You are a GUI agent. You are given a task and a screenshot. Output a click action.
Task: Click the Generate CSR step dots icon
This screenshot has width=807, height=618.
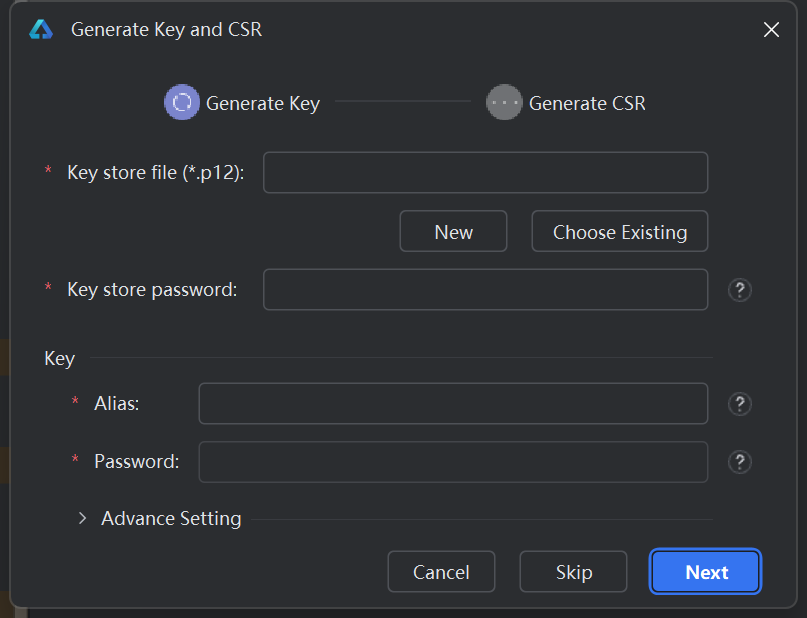point(504,102)
